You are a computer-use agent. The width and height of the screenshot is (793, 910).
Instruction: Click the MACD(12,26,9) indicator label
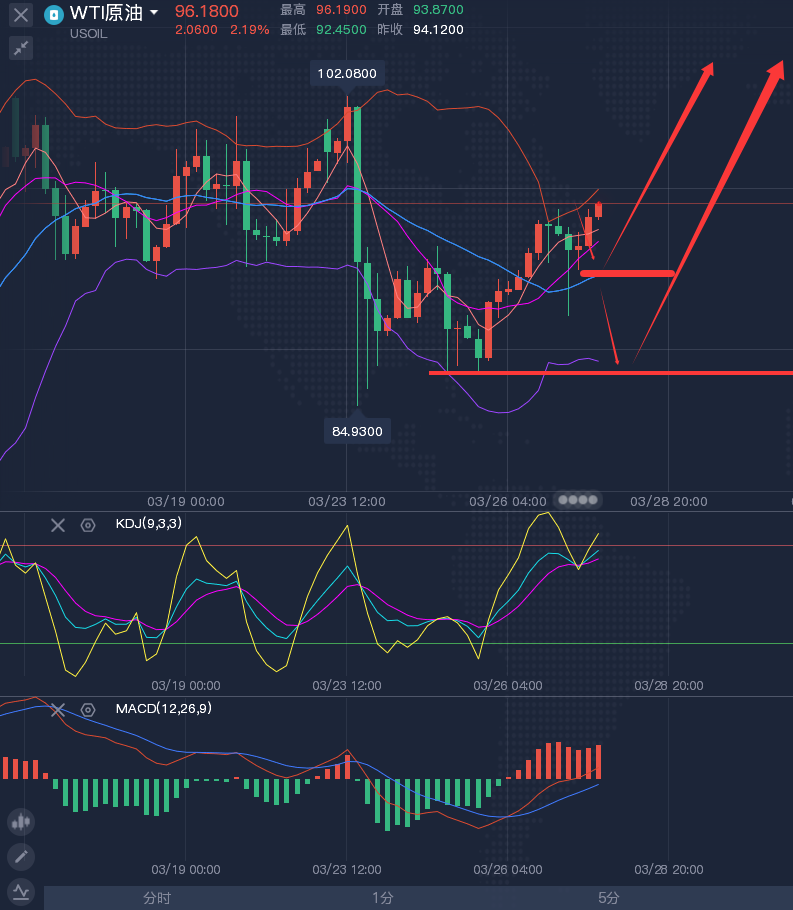click(163, 708)
